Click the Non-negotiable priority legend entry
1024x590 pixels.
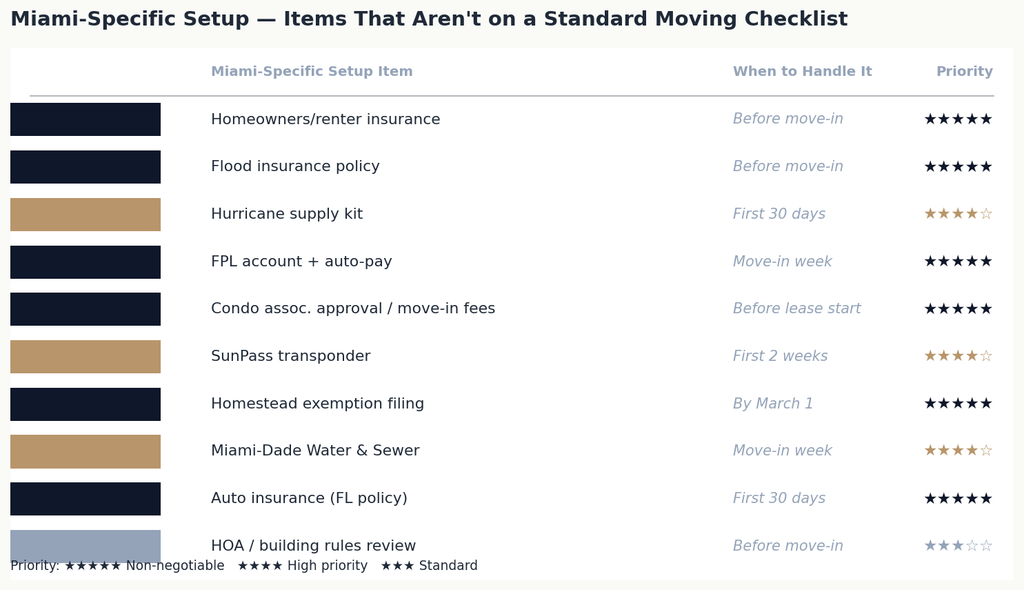144,565
